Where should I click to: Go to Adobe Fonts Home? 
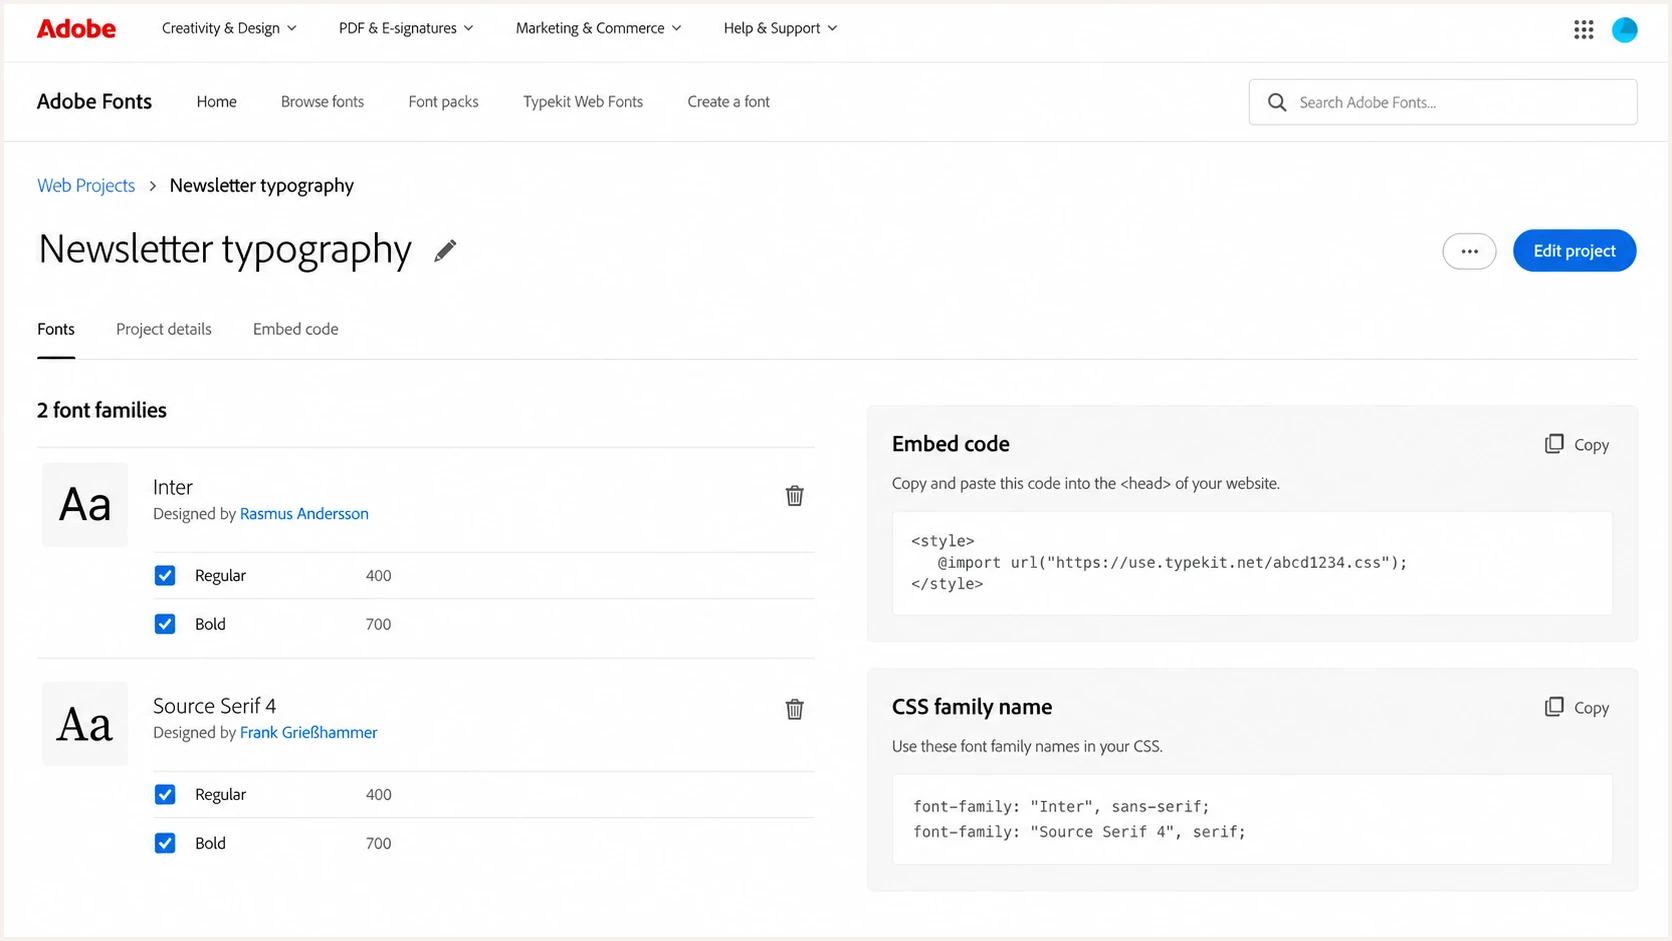(x=216, y=102)
